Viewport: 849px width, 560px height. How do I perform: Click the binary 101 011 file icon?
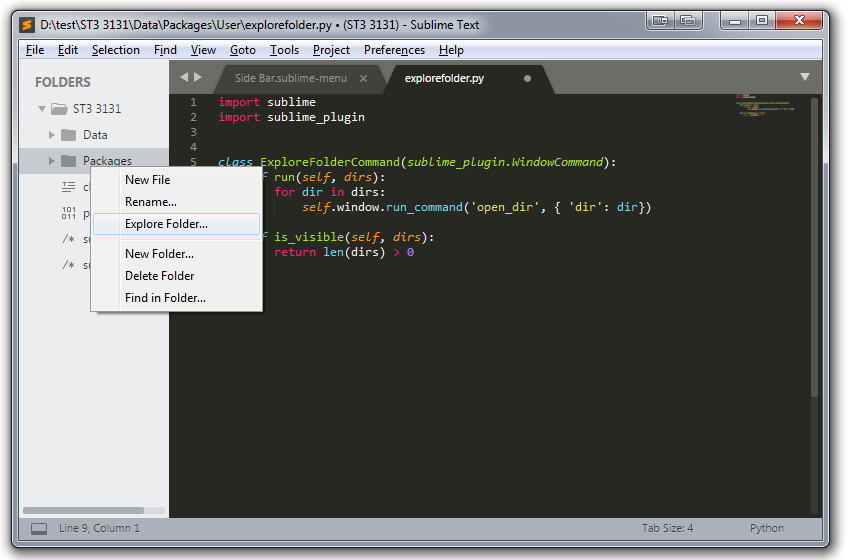(x=69, y=213)
